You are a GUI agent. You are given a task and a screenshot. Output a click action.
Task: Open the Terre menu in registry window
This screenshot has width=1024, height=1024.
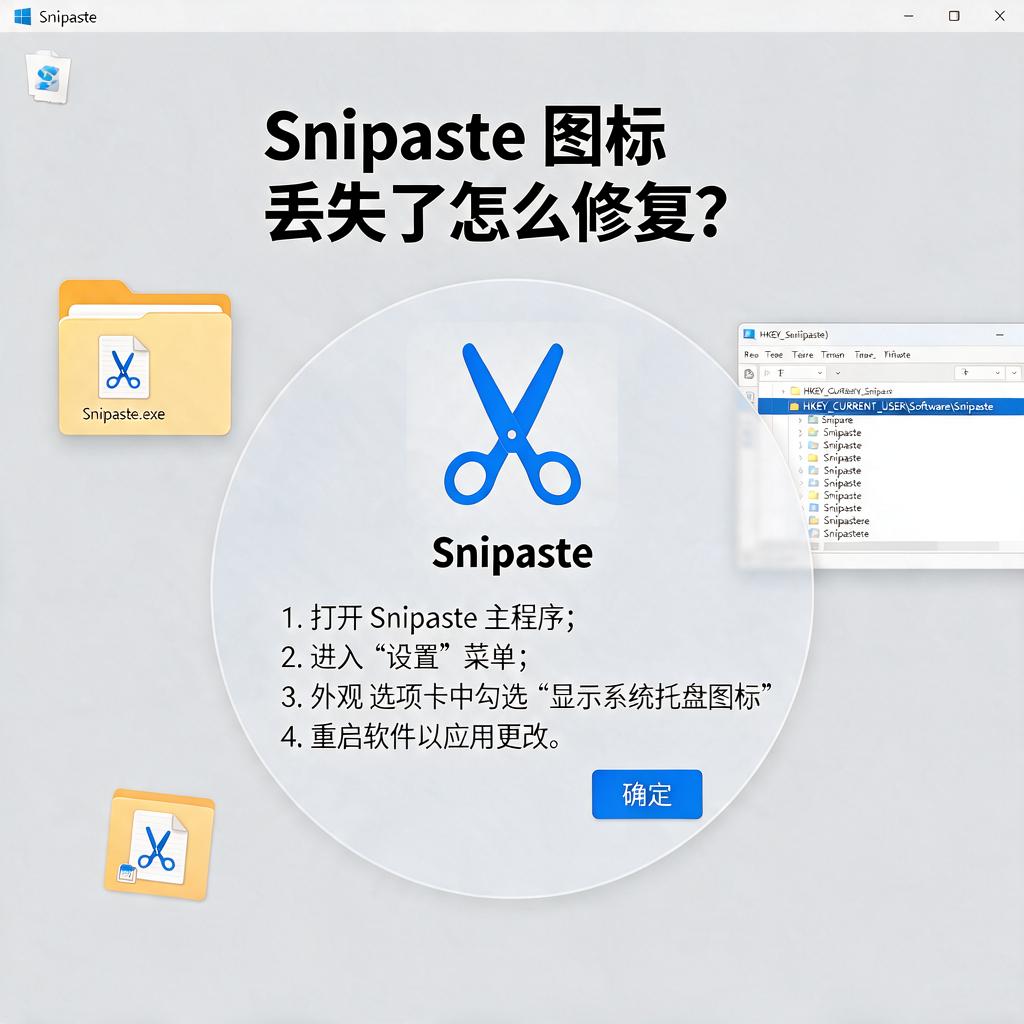pyautogui.click(x=803, y=355)
